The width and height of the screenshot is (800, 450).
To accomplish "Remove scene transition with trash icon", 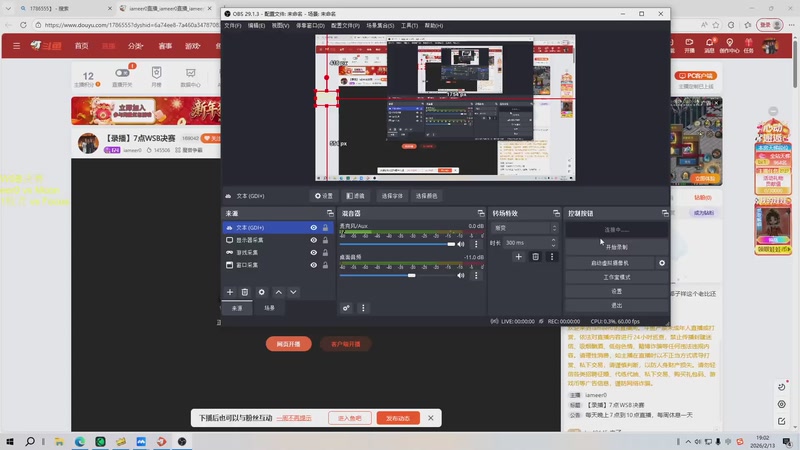I will (535, 257).
